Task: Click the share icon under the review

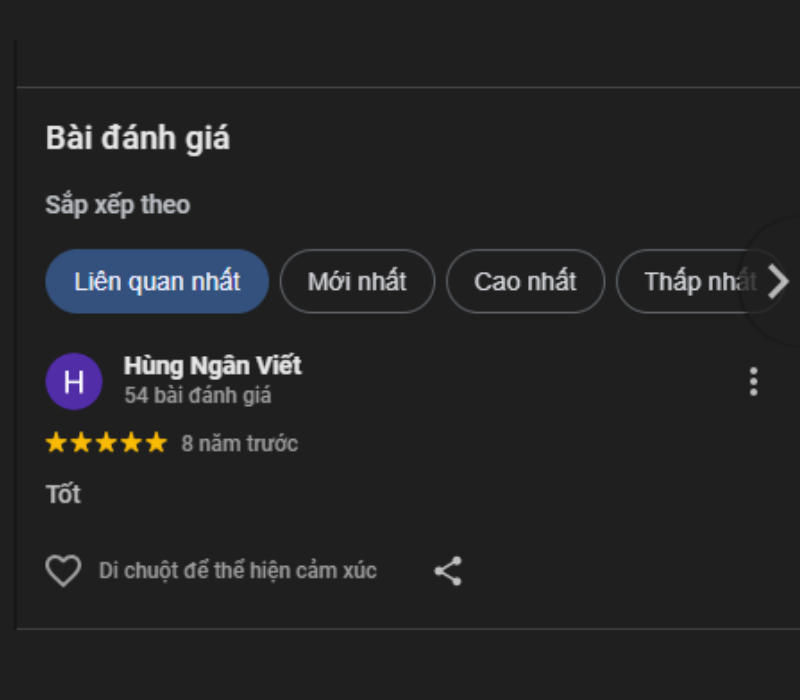Action: [x=448, y=571]
